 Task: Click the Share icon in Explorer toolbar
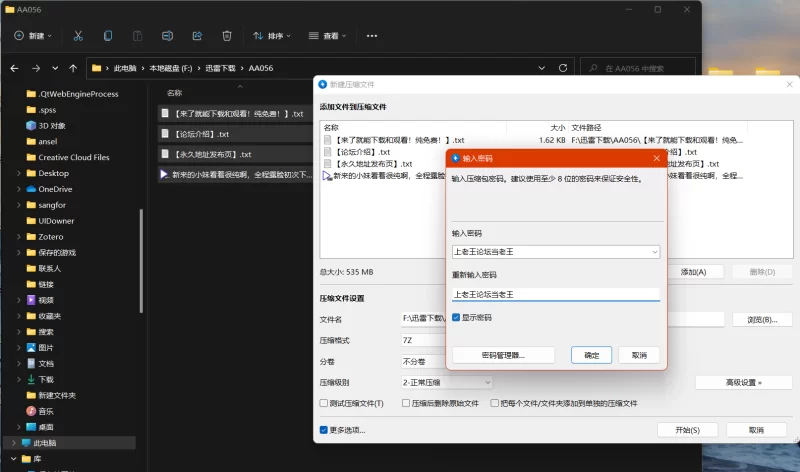[197, 36]
